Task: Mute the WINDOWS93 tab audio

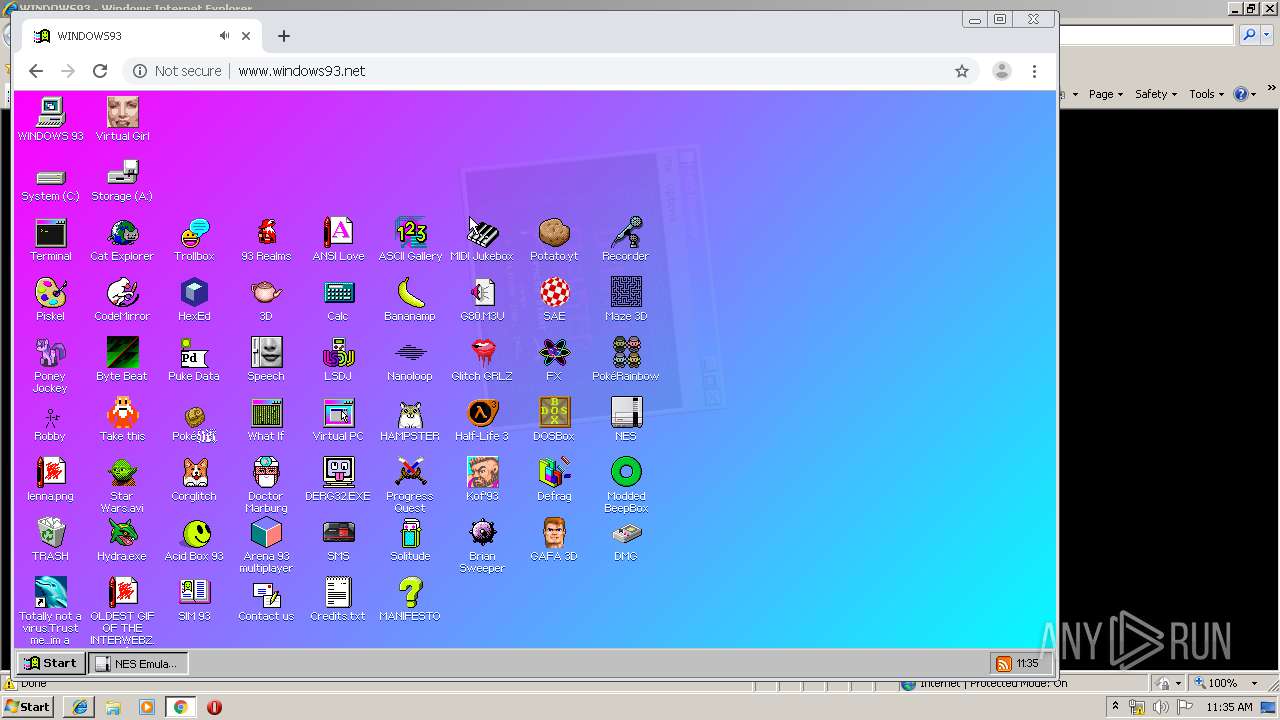Action: [x=224, y=36]
